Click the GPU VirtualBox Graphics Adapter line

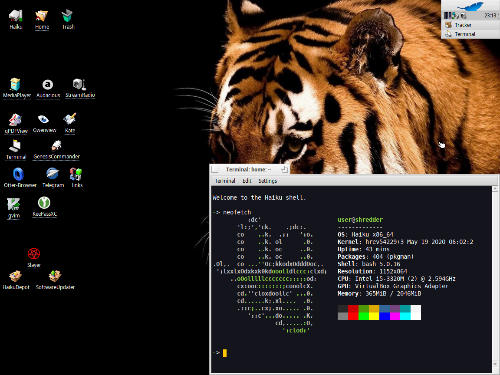(393, 286)
